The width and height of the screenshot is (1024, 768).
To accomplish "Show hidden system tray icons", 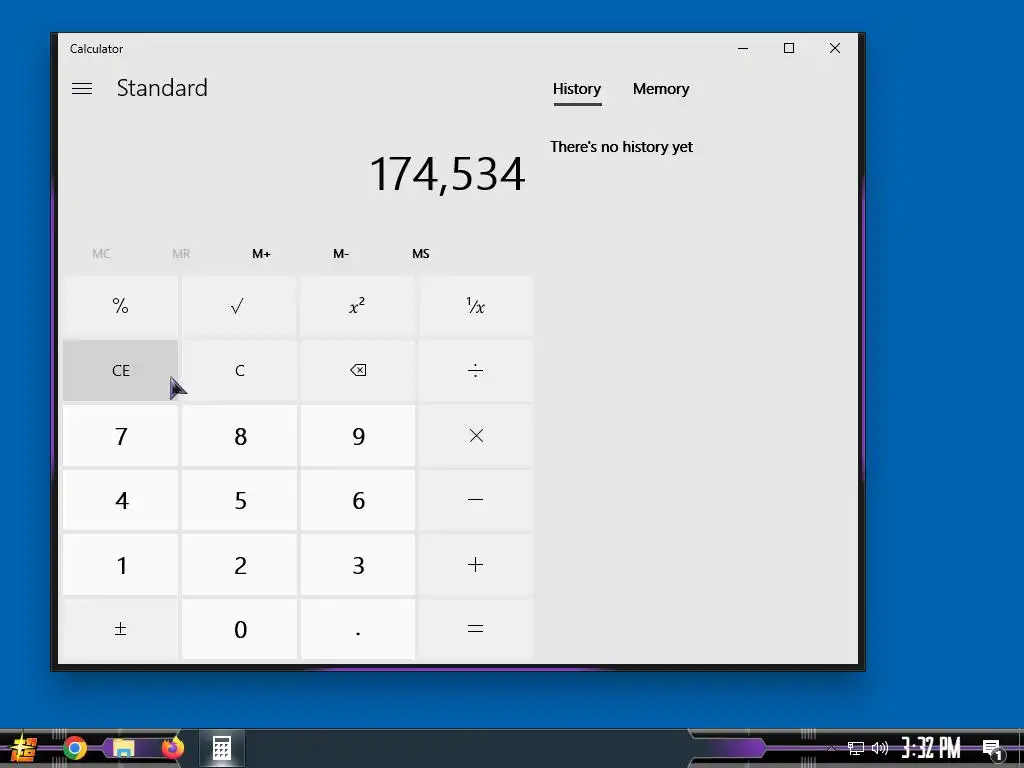I will (x=831, y=748).
